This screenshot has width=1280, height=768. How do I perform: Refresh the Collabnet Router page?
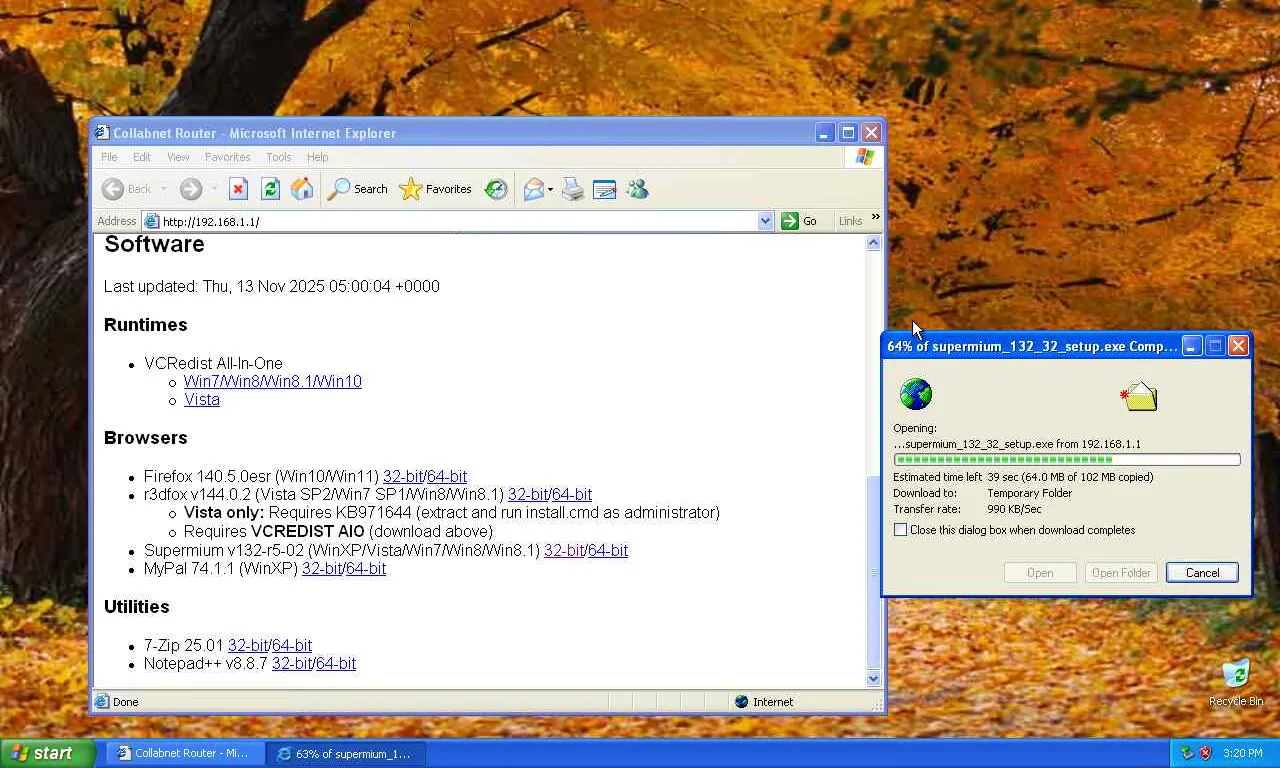[x=270, y=189]
